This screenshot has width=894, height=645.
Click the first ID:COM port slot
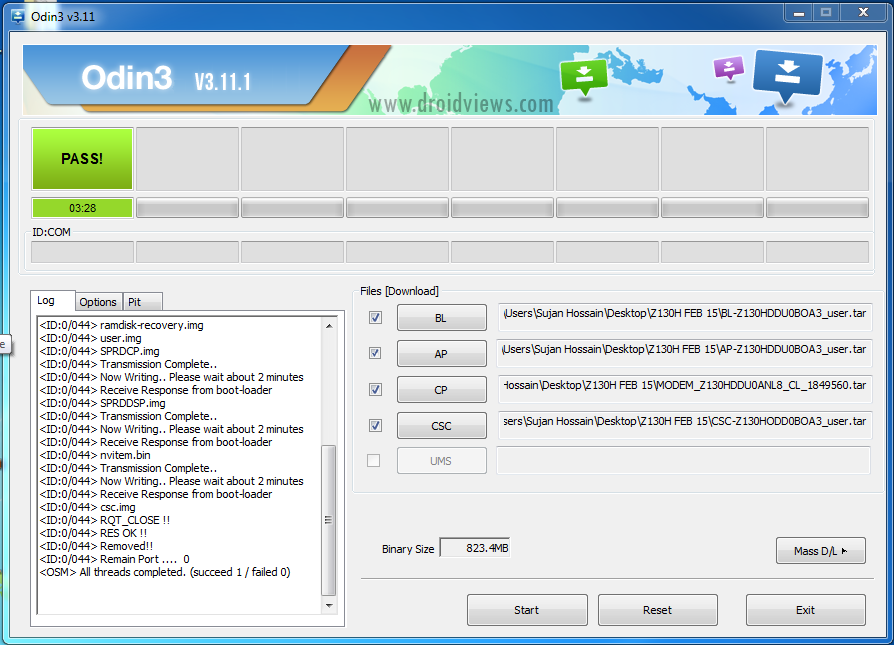(83, 251)
